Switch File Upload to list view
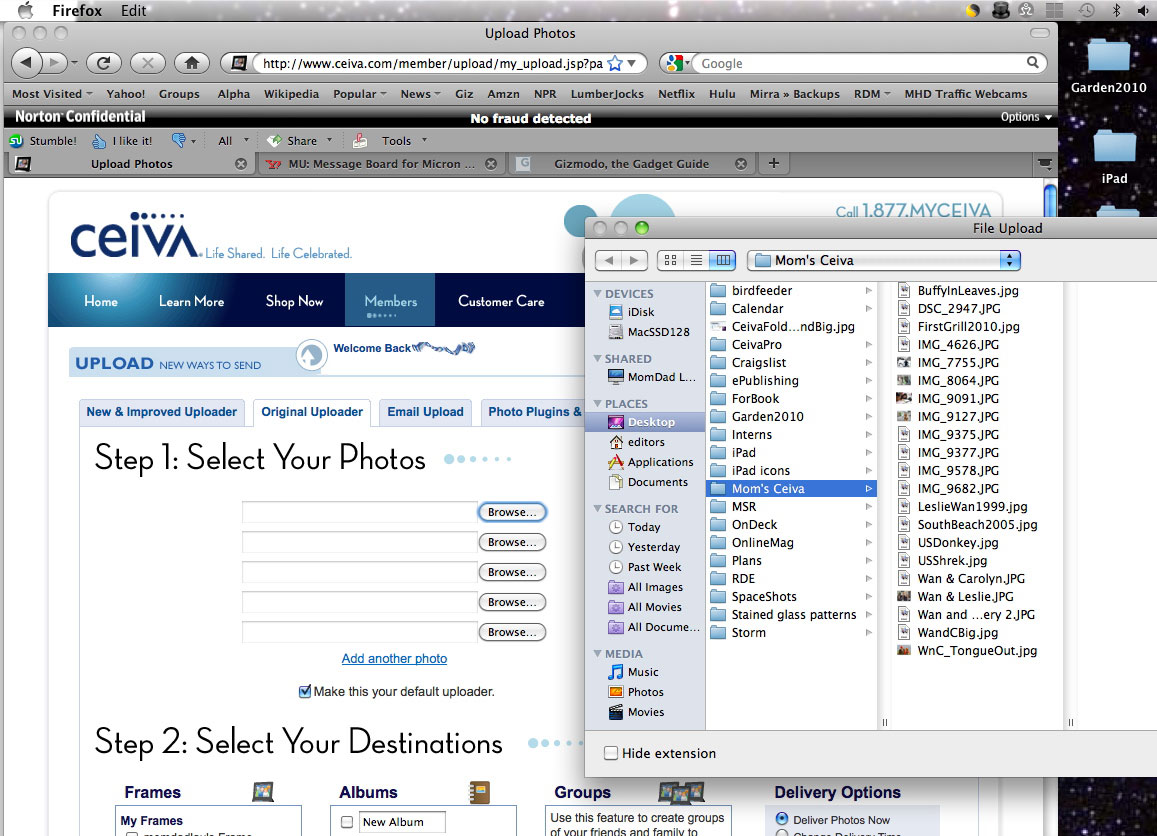Image resolution: width=1157 pixels, height=836 pixels. coord(696,260)
